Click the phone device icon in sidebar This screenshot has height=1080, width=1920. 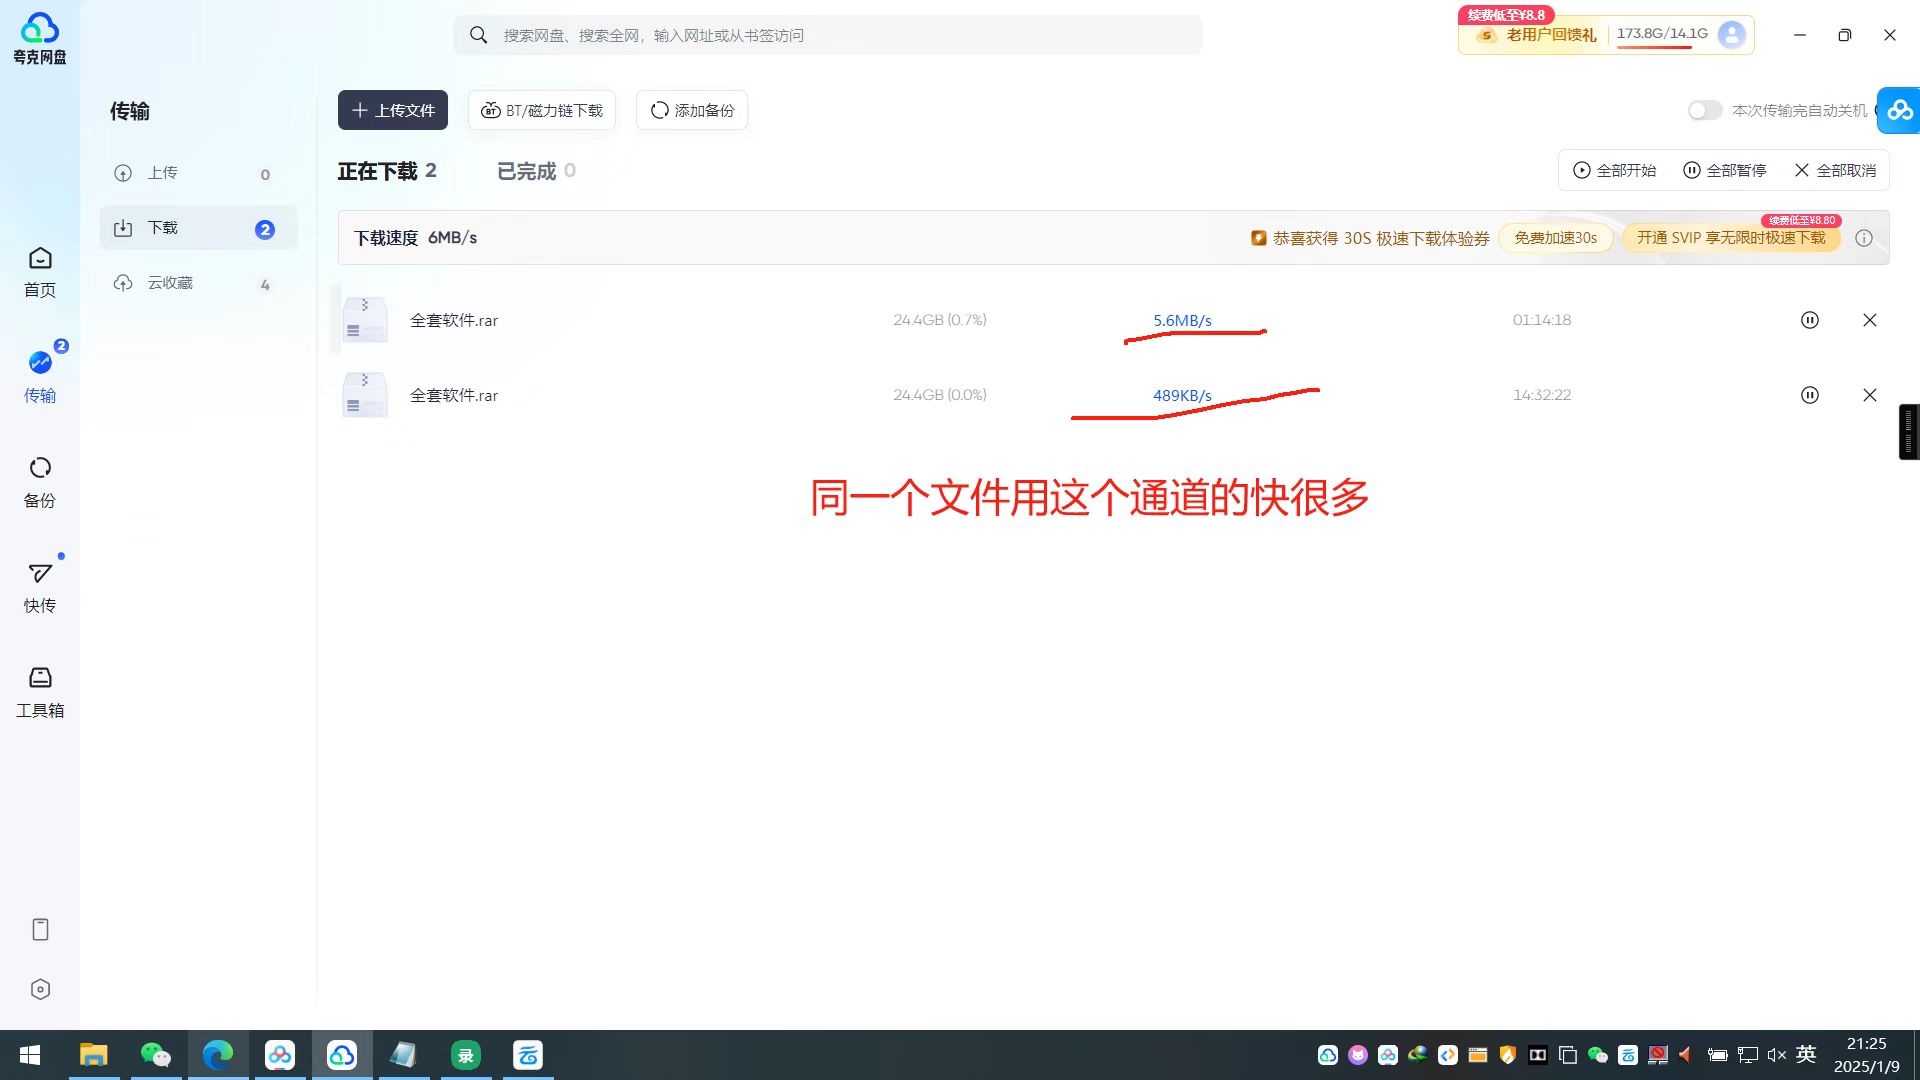pyautogui.click(x=40, y=929)
